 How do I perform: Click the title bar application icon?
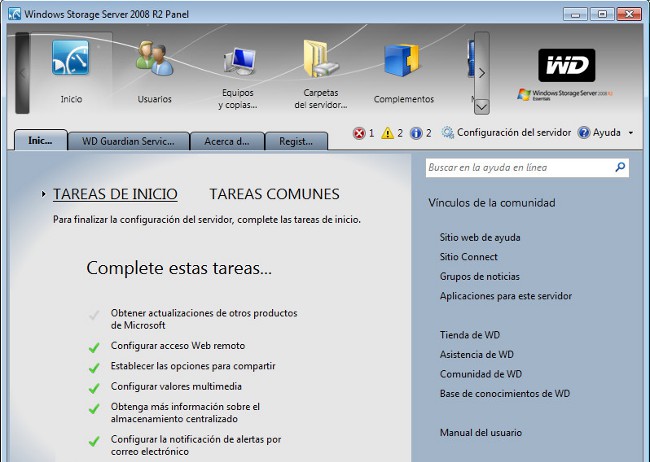[x=15, y=14]
